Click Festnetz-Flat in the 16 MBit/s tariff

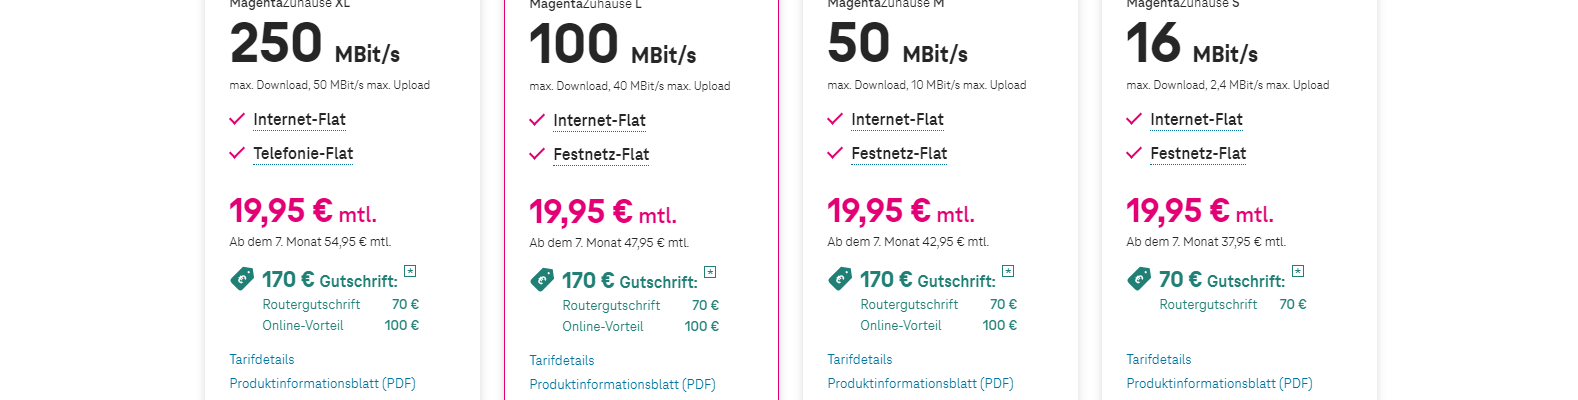coord(1198,153)
